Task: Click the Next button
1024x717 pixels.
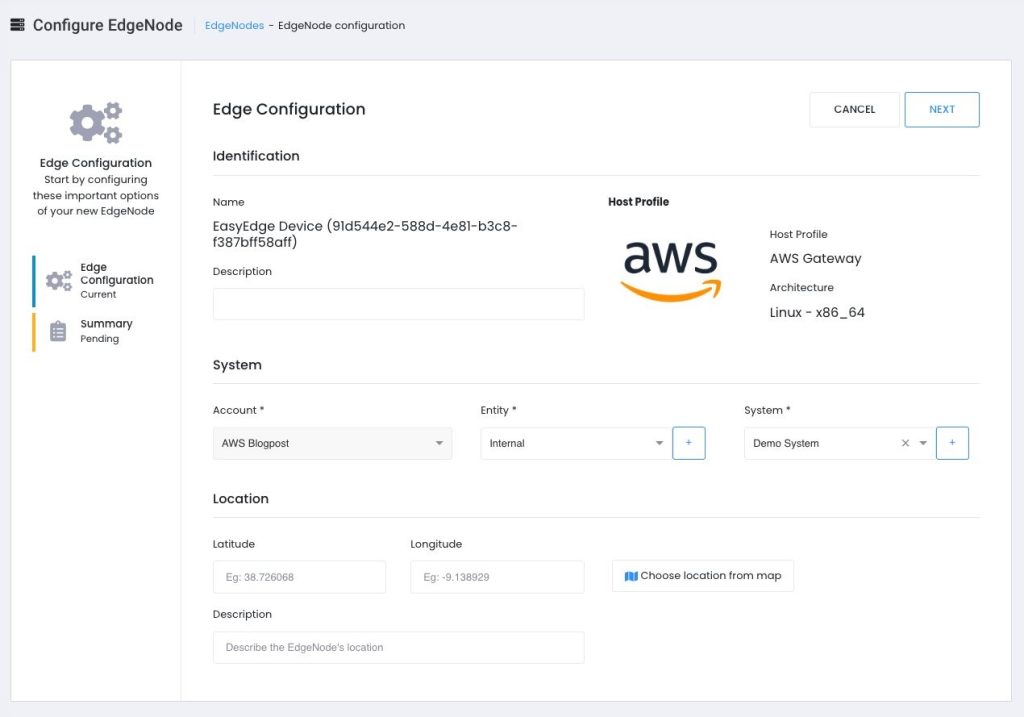Action: point(942,110)
